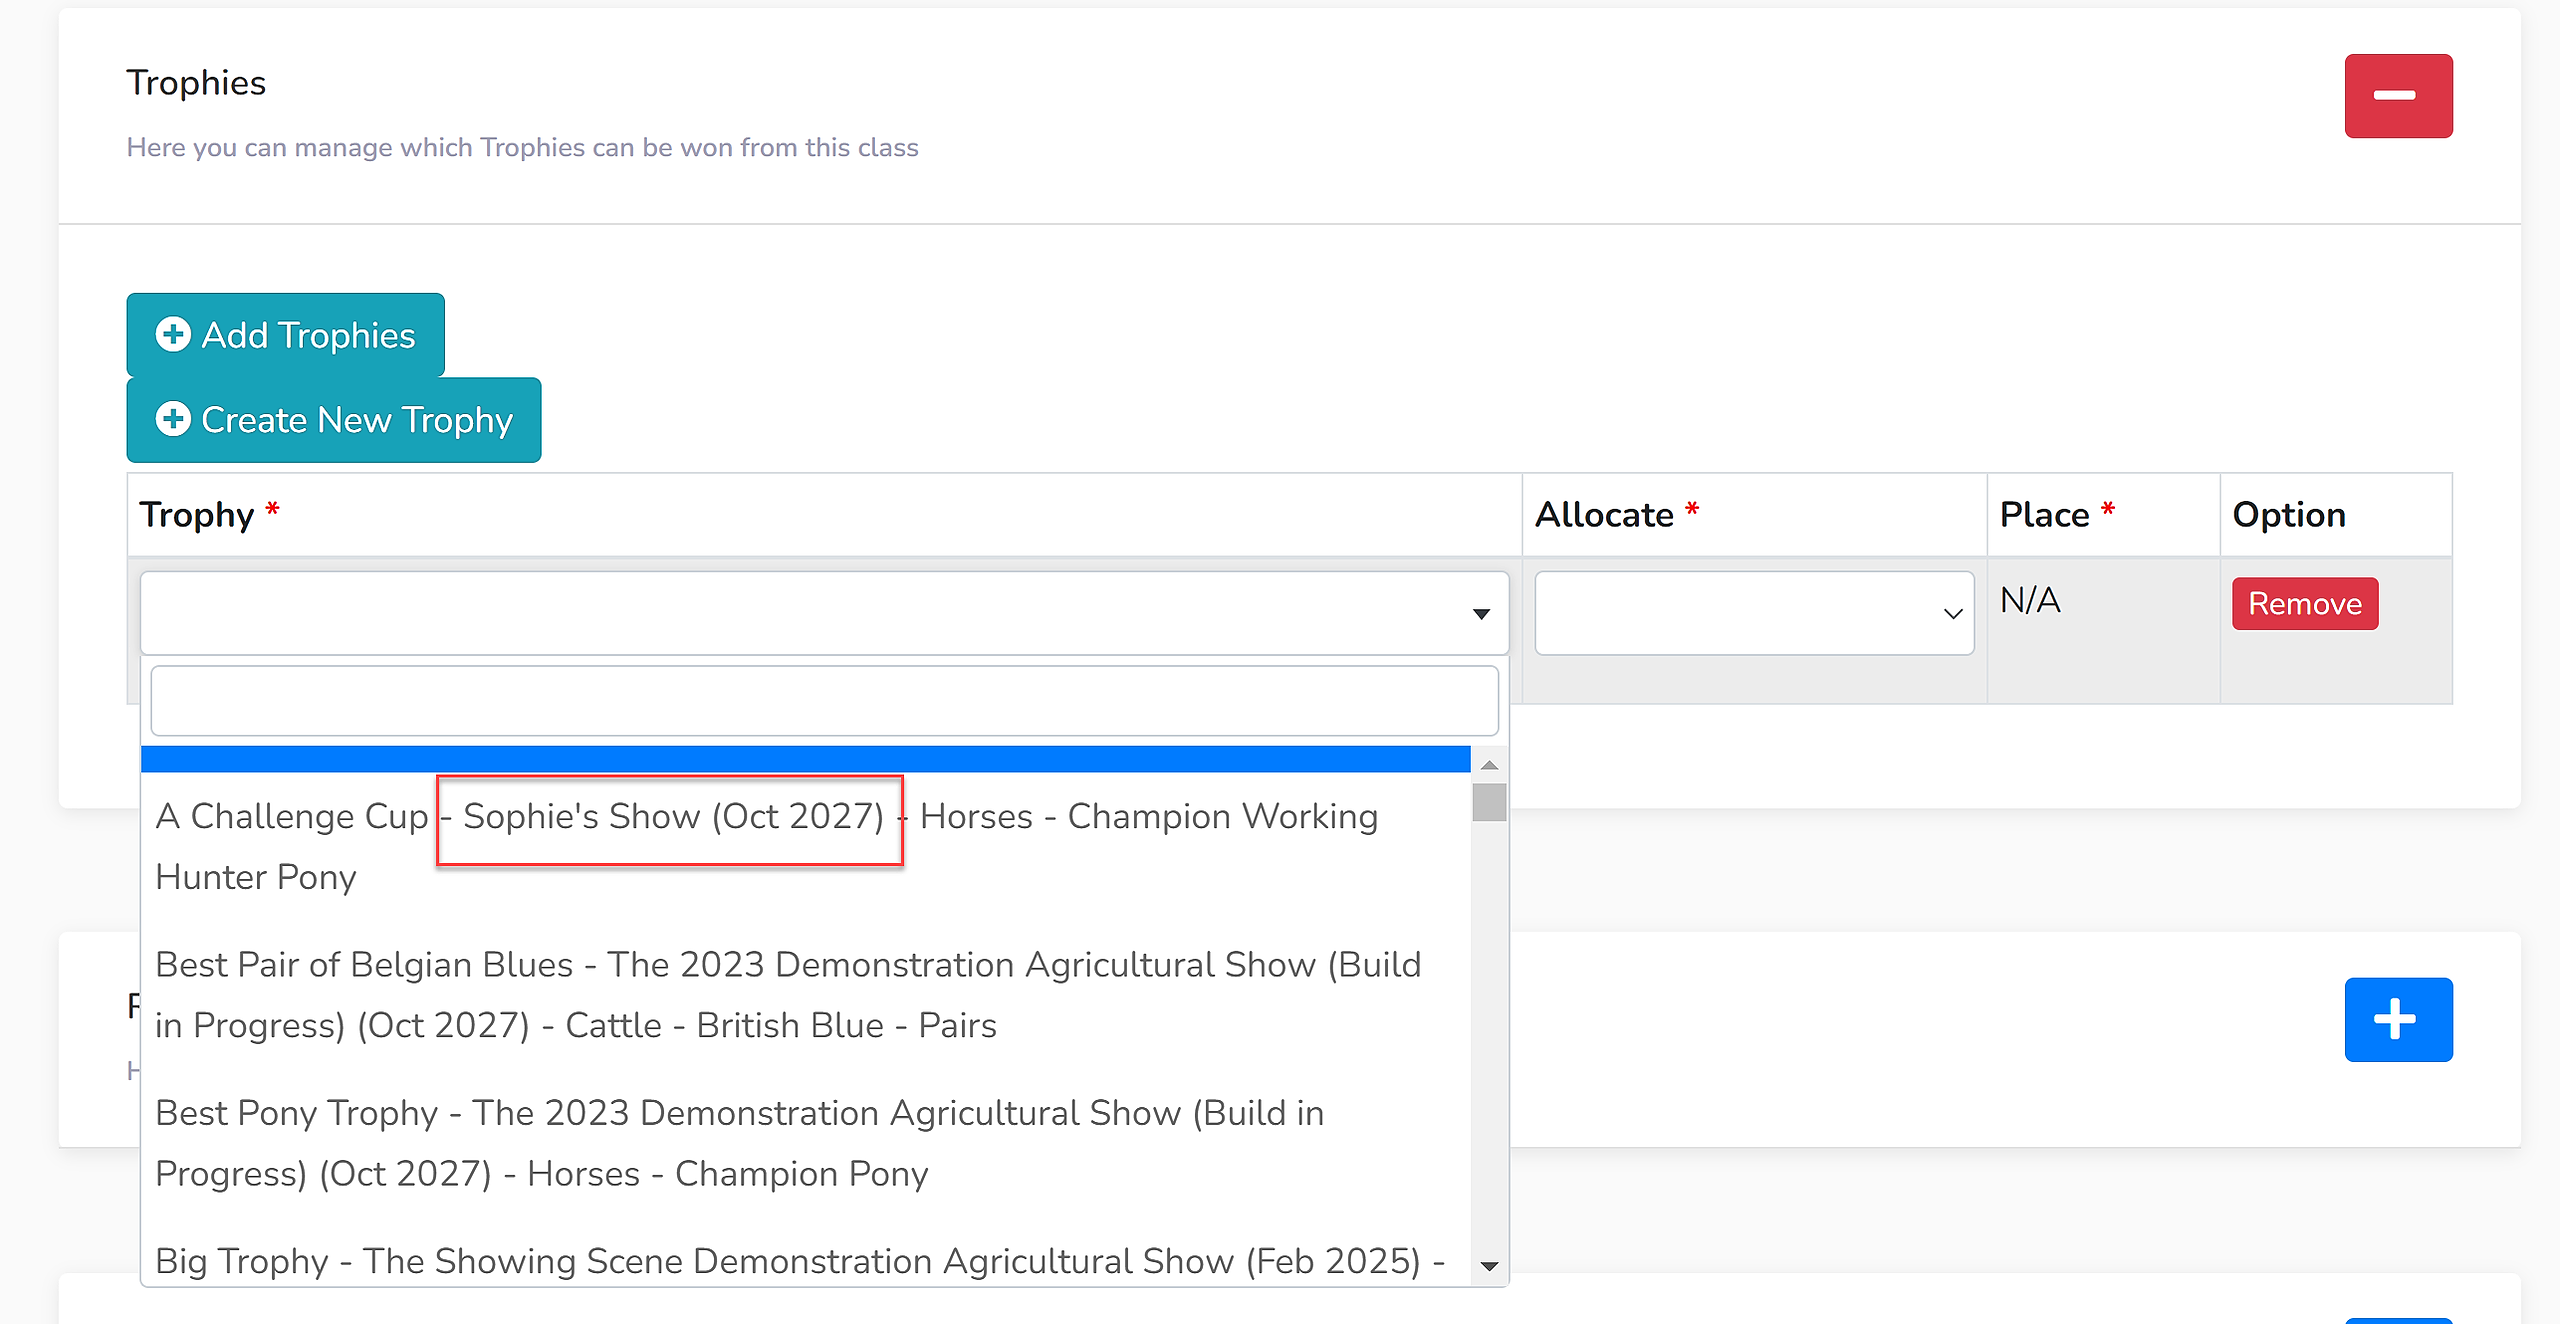2560x1324 pixels.
Task: Choose Best Pony Trophy option
Action: pyautogui.click(x=805, y=1143)
